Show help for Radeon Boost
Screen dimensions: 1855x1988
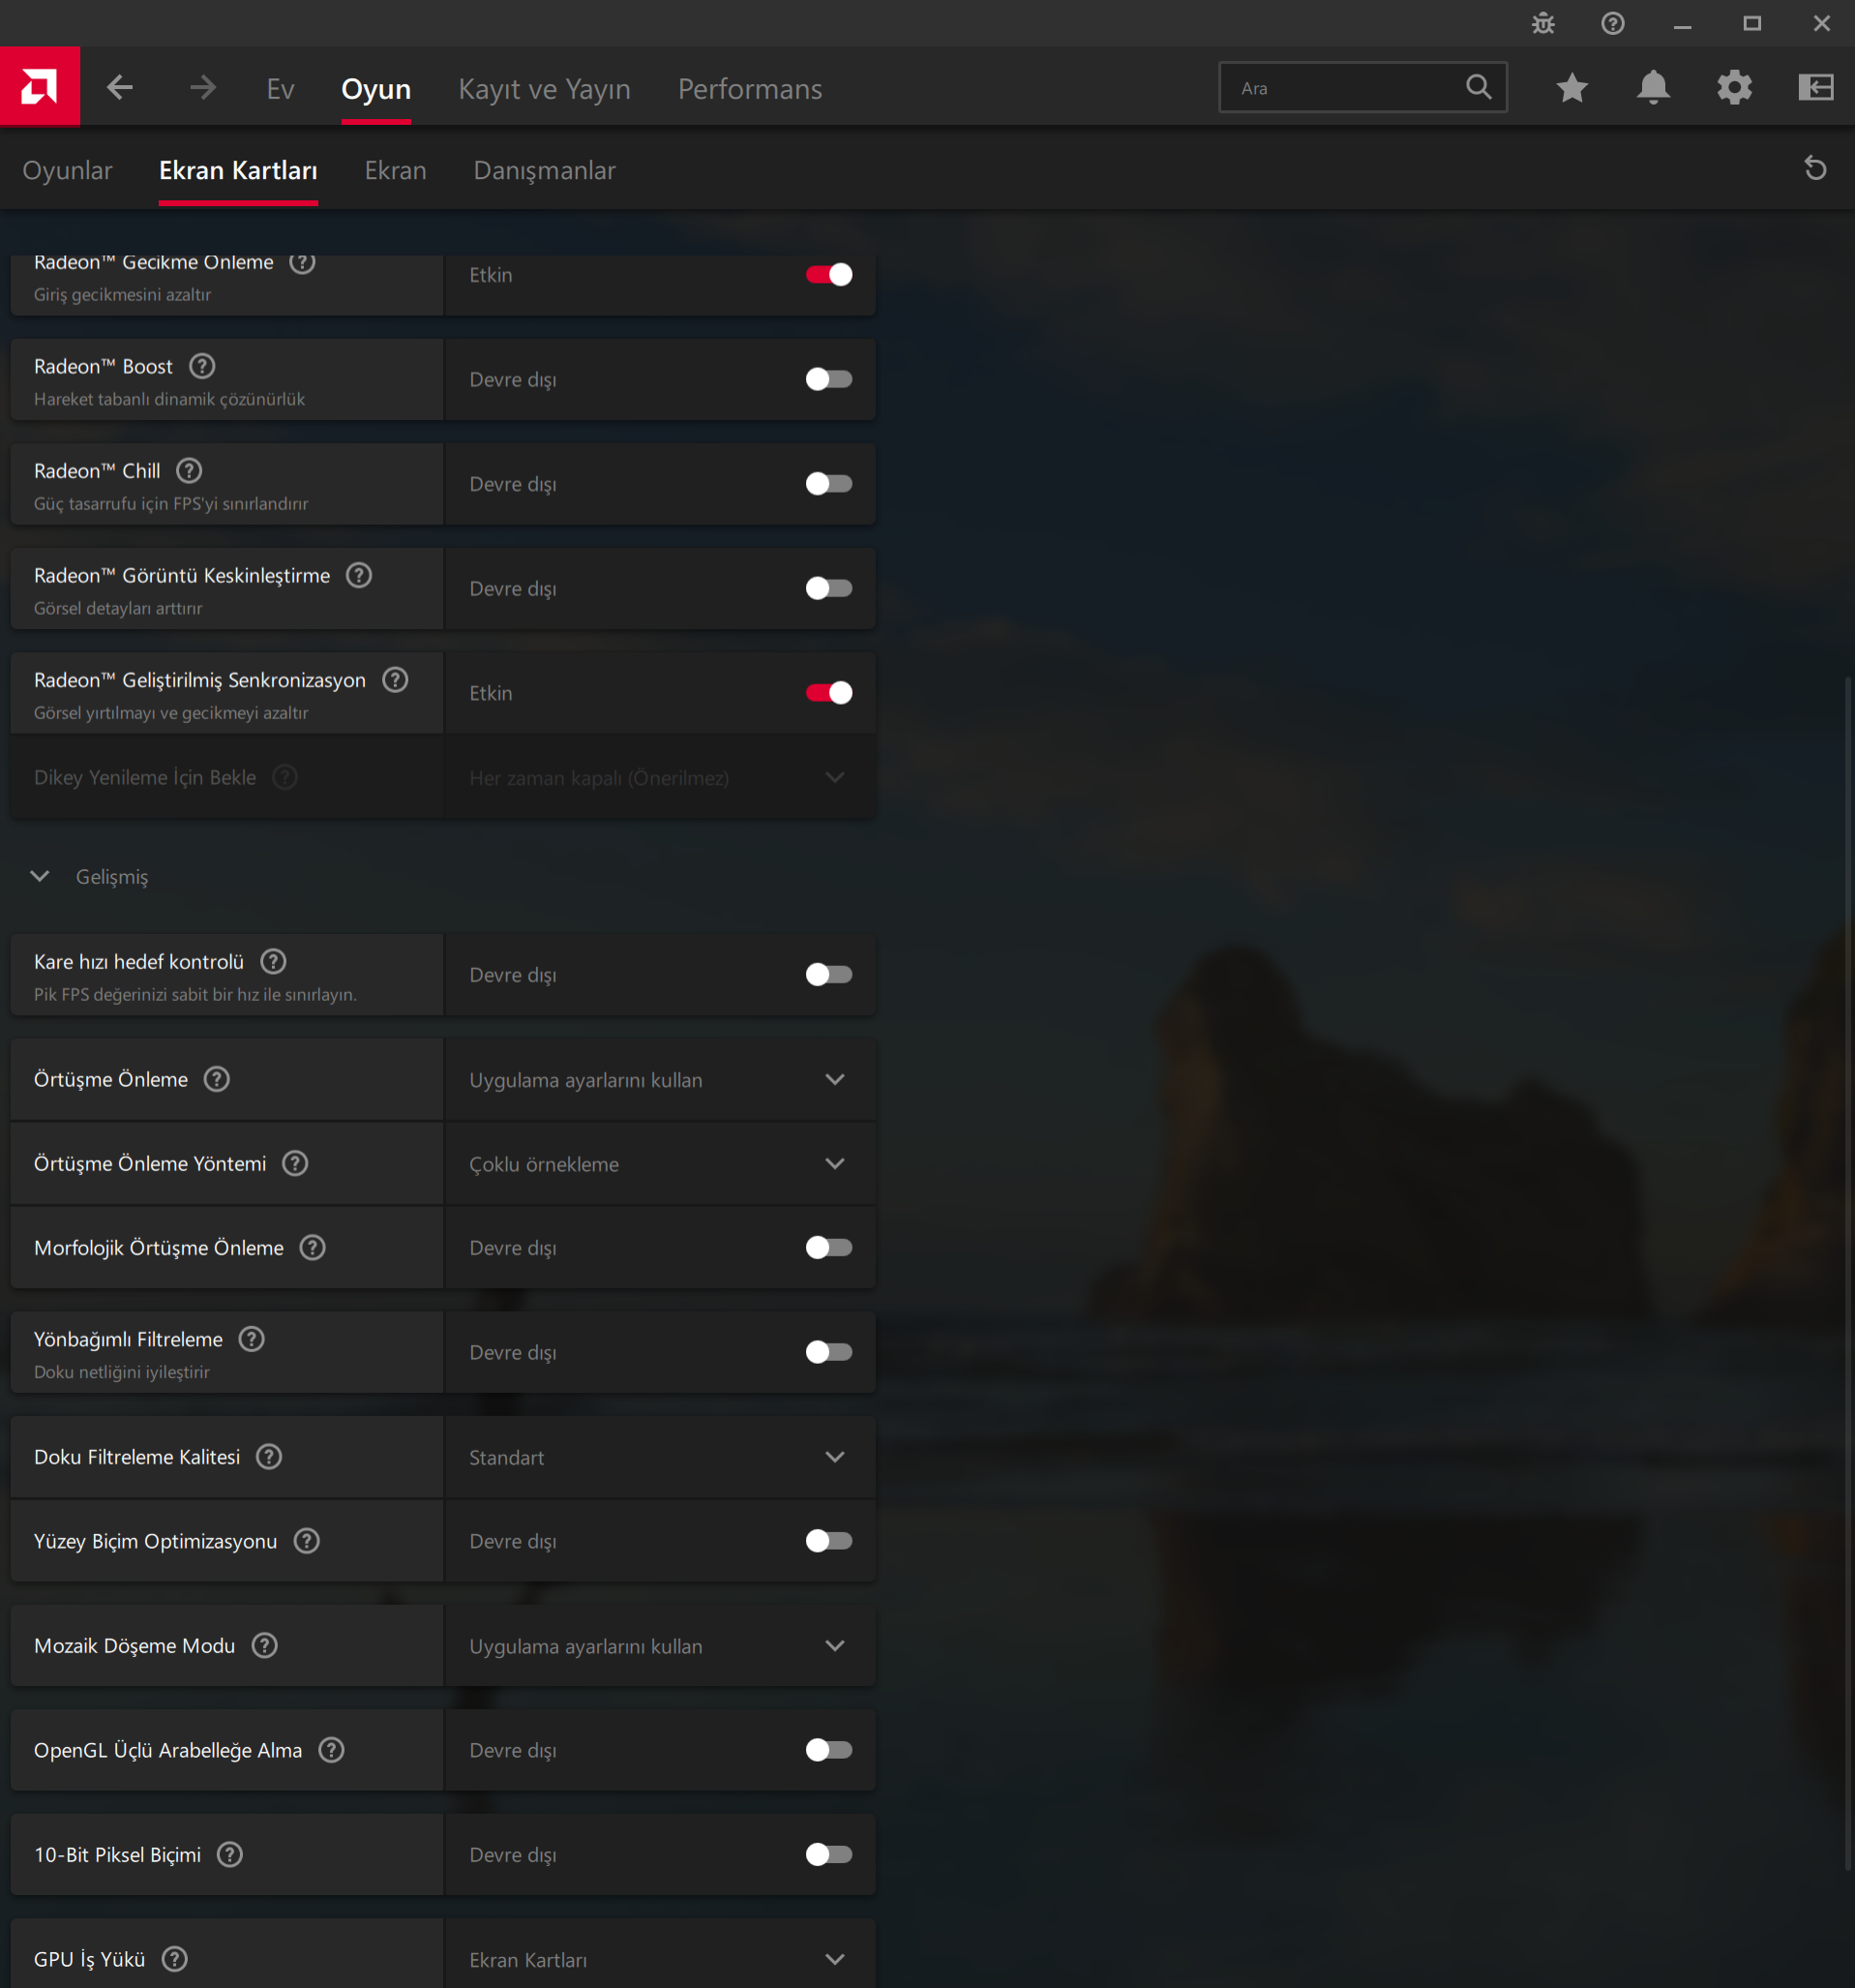tap(202, 366)
